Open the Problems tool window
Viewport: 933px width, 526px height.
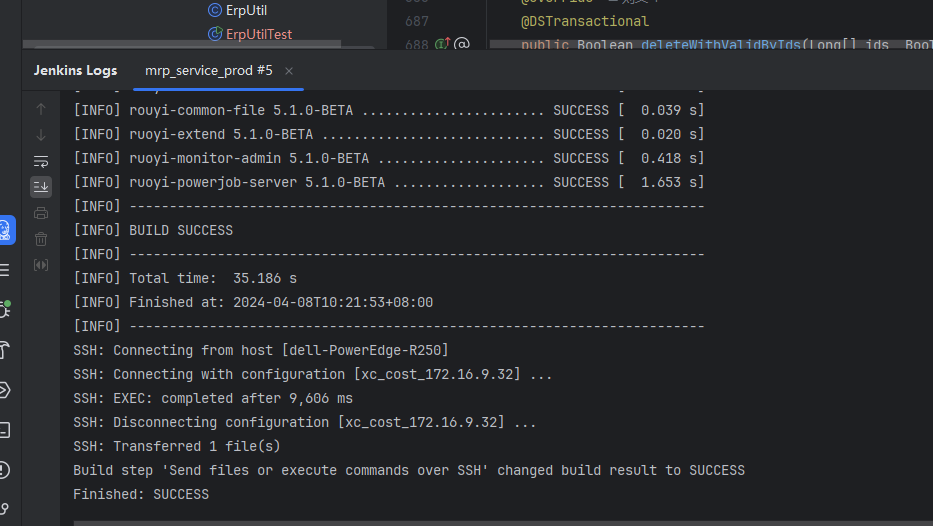(x=5, y=469)
